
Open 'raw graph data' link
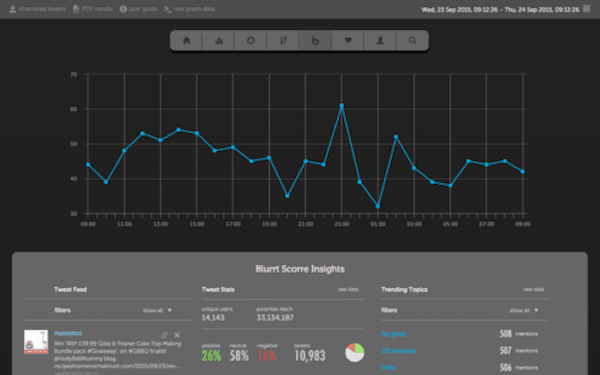click(189, 9)
